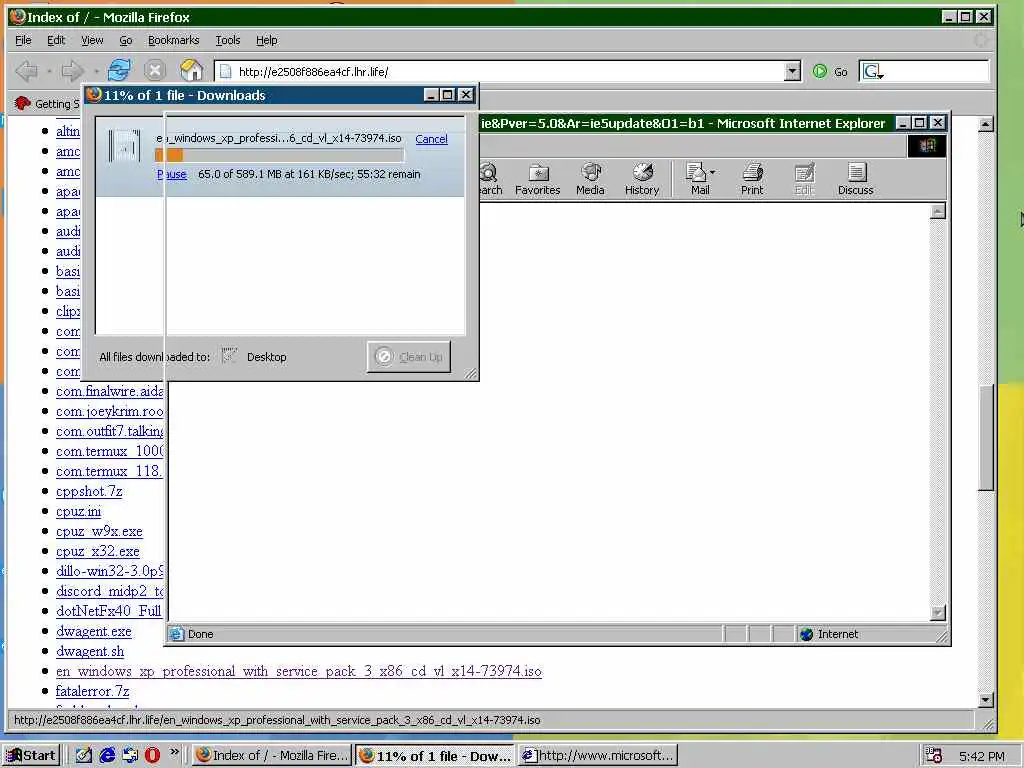Open the dwagent.exe link
This screenshot has height=768, width=1024.
[93, 632]
